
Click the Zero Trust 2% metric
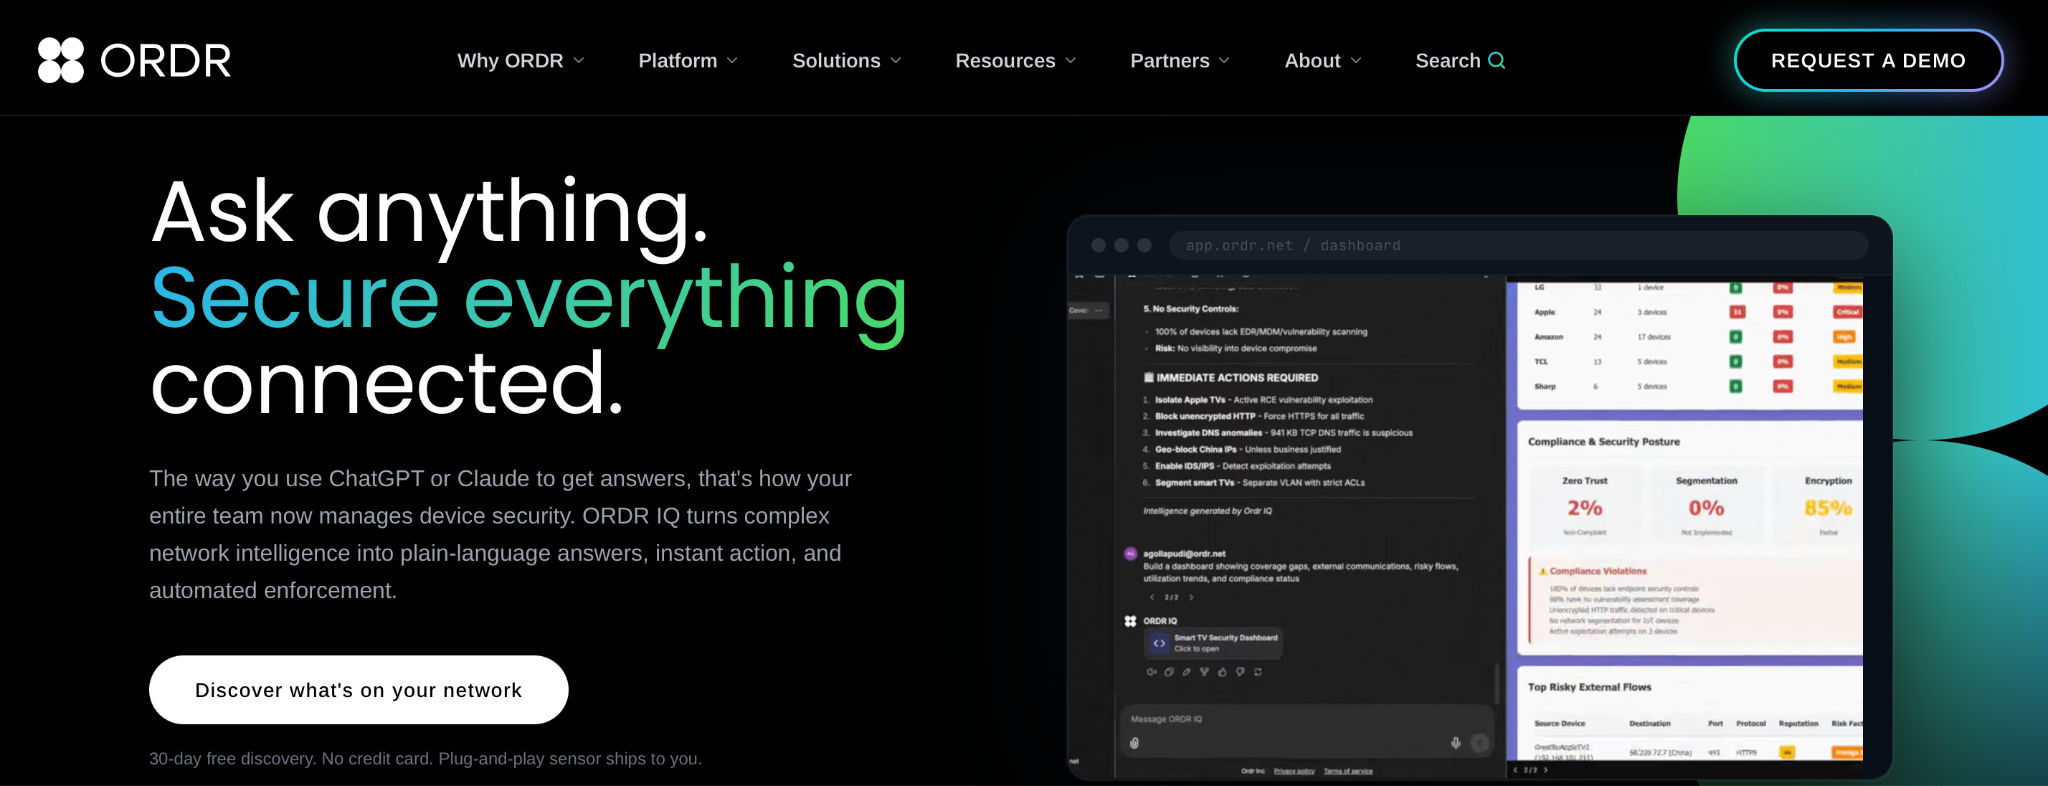1585,506
